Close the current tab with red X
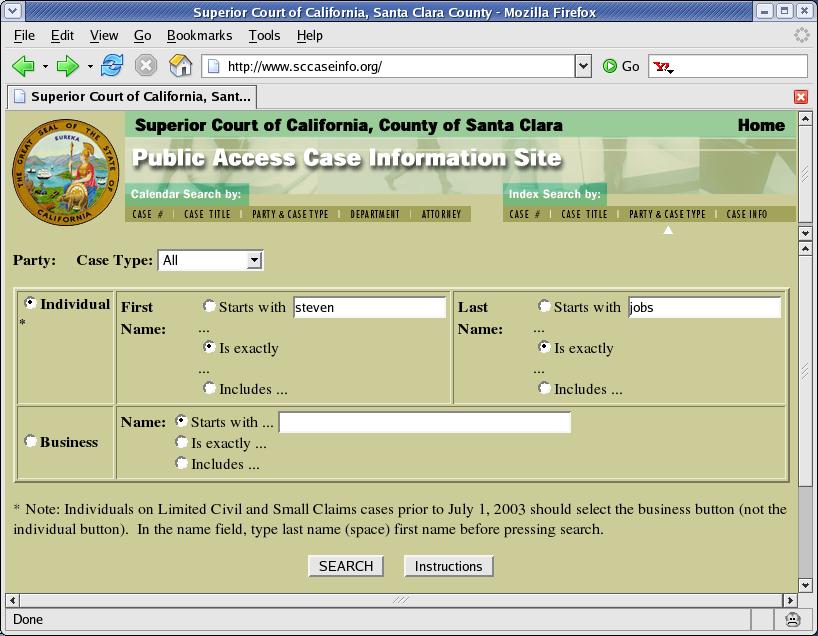The width and height of the screenshot is (818, 636). coord(800,97)
